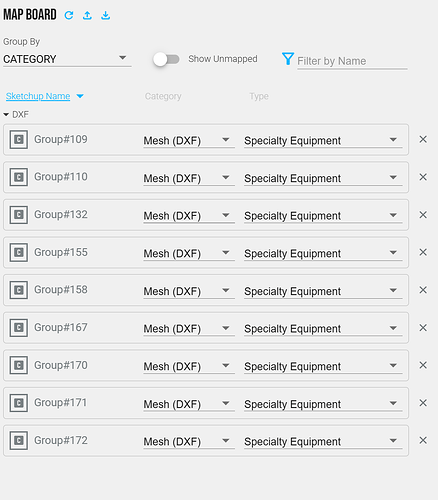438x500 pixels.
Task: Click the Filter by Name input field
Action: click(352, 61)
